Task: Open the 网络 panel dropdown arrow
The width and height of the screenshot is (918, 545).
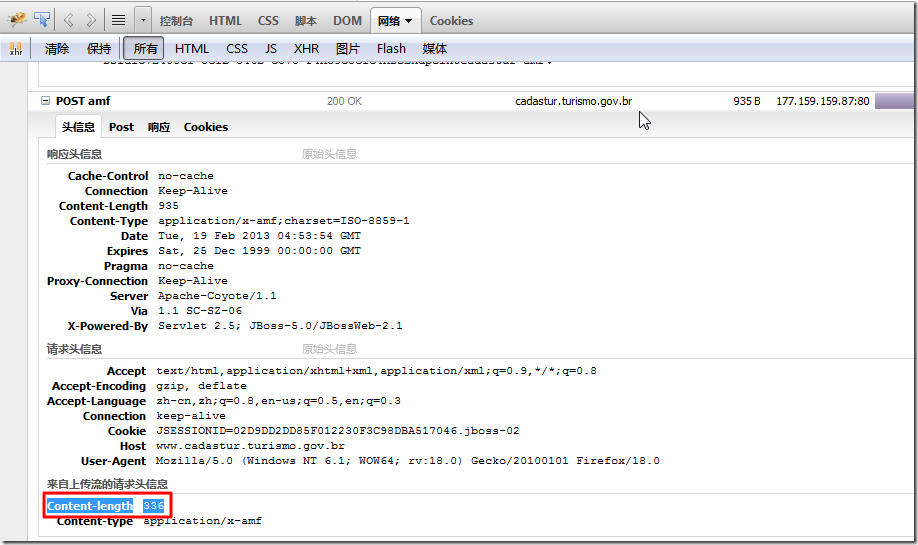Action: click(x=408, y=21)
